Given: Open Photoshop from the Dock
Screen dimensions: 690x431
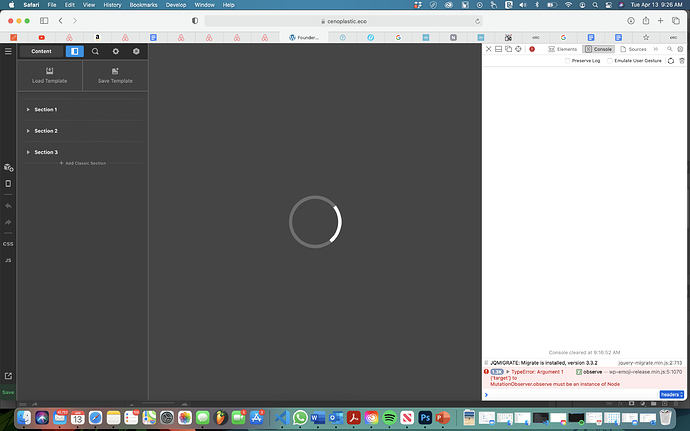Looking at the screenshot, I should [425, 417].
